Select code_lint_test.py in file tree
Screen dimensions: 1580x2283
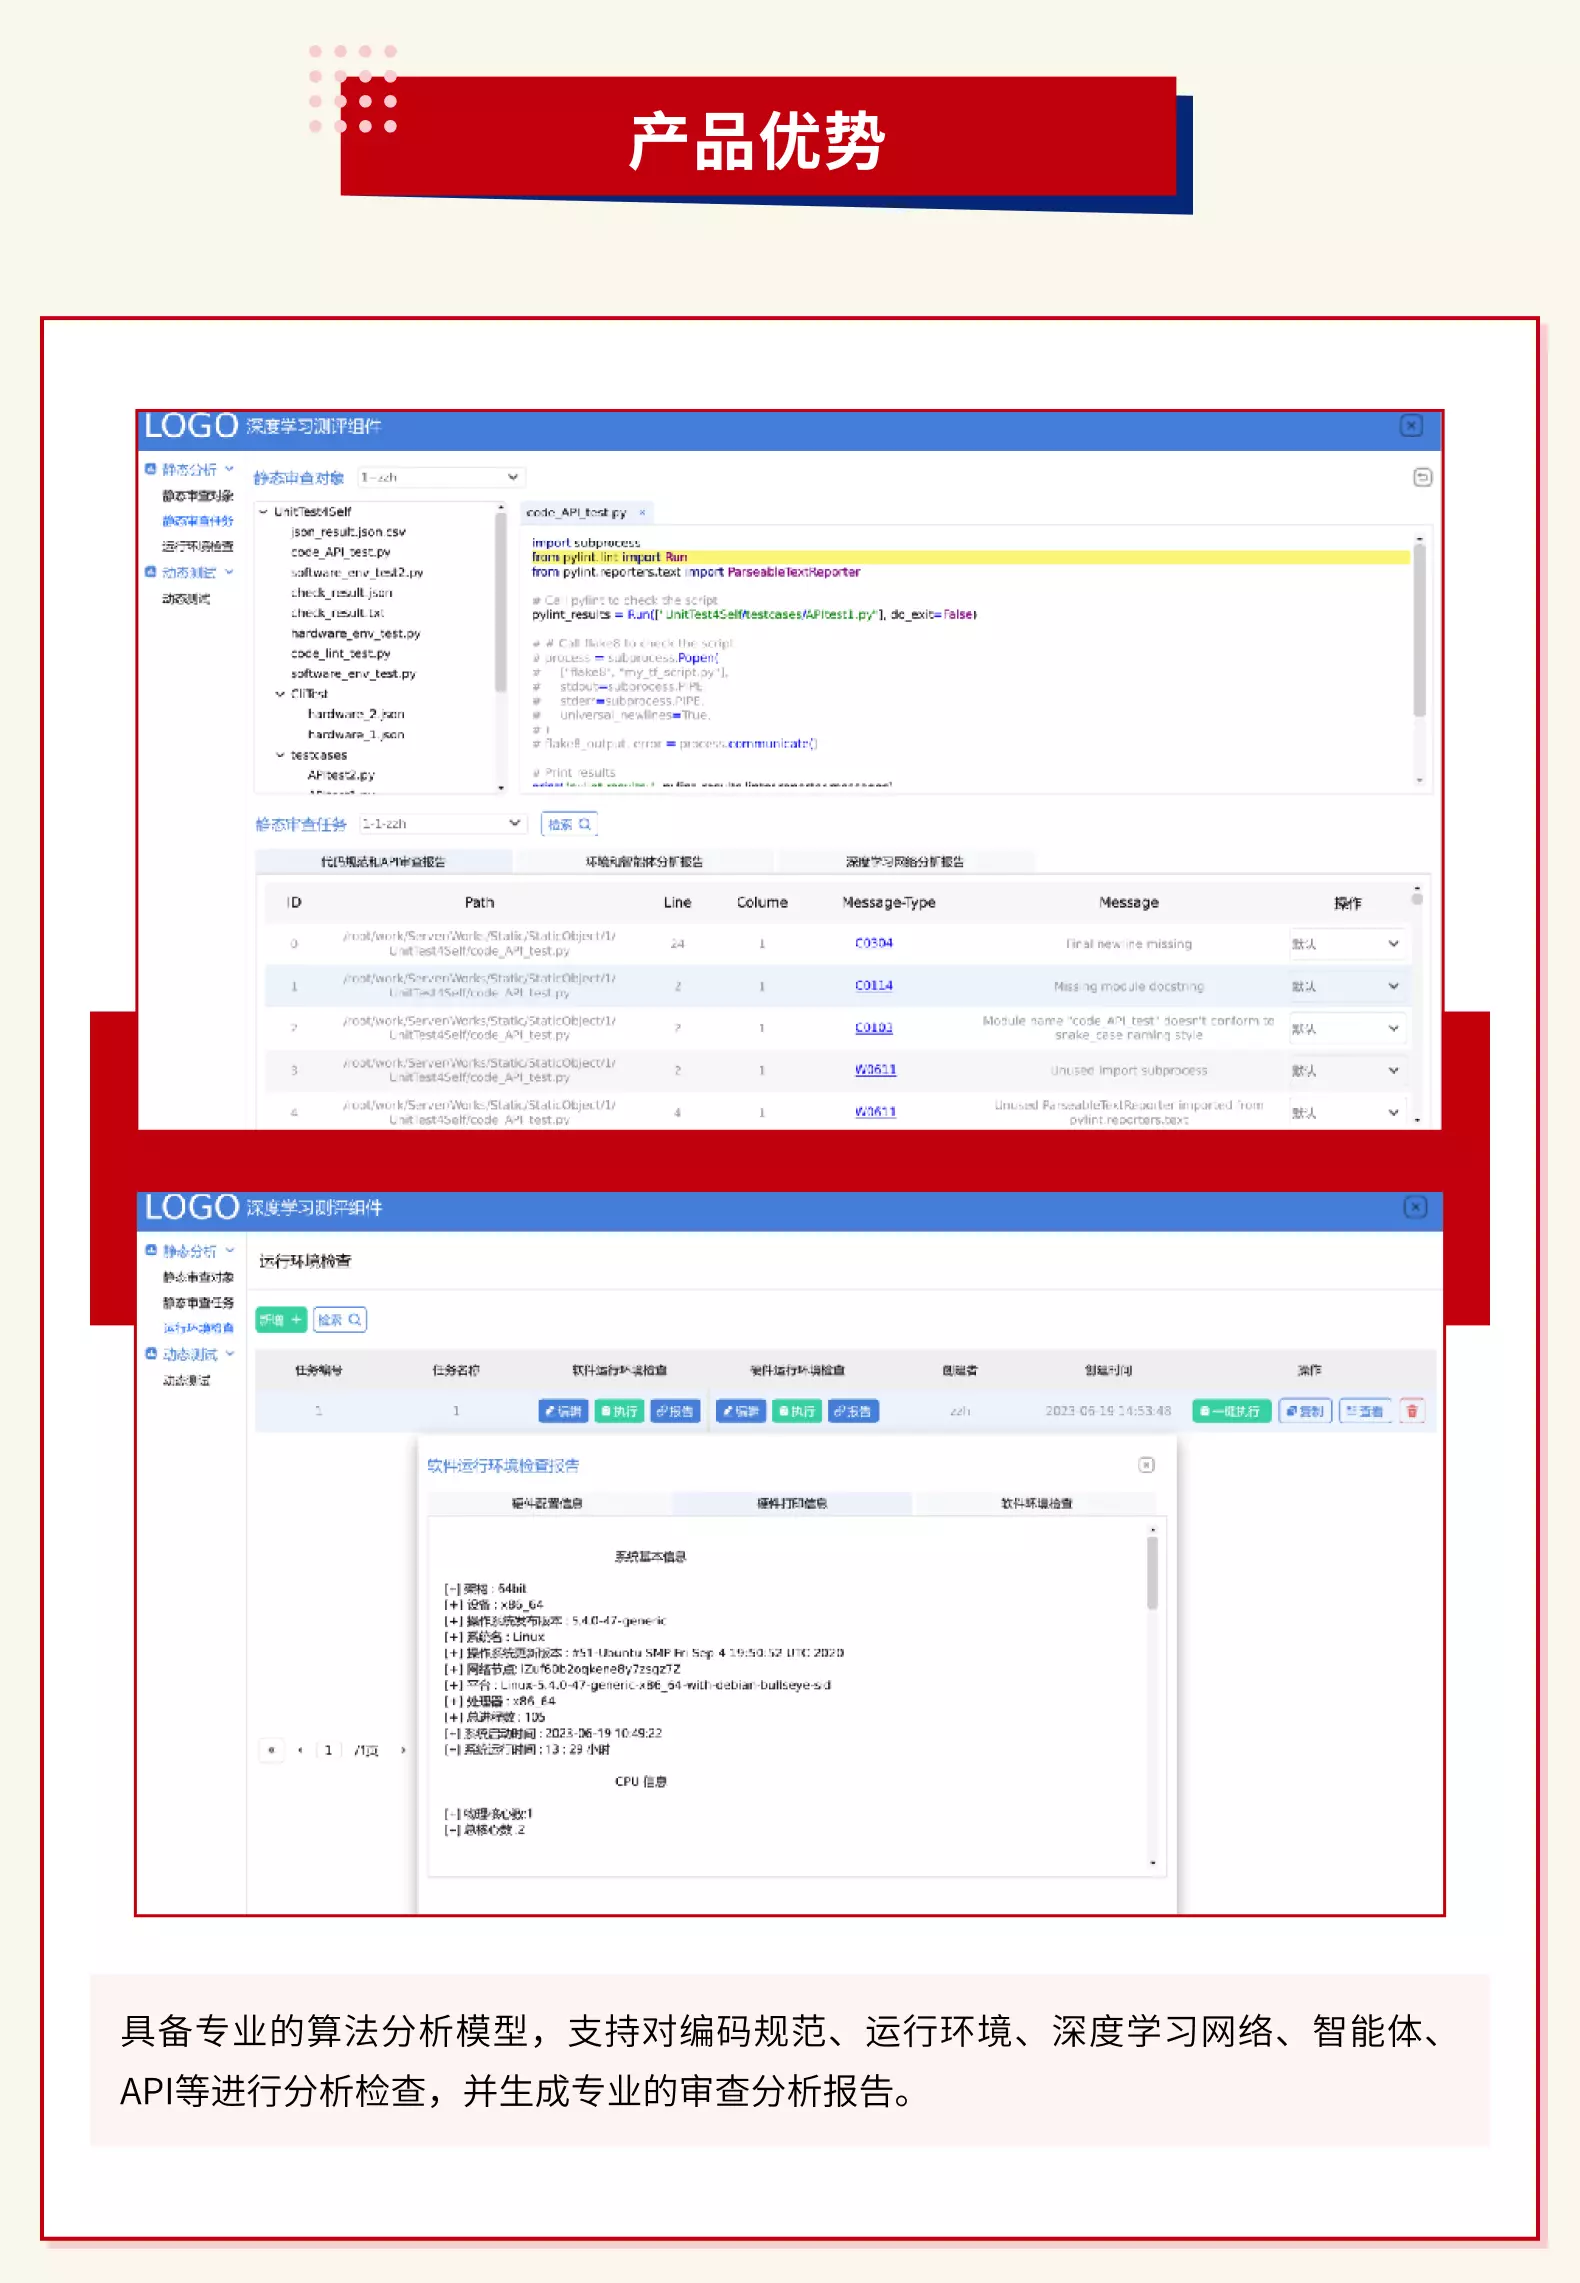pyautogui.click(x=340, y=654)
